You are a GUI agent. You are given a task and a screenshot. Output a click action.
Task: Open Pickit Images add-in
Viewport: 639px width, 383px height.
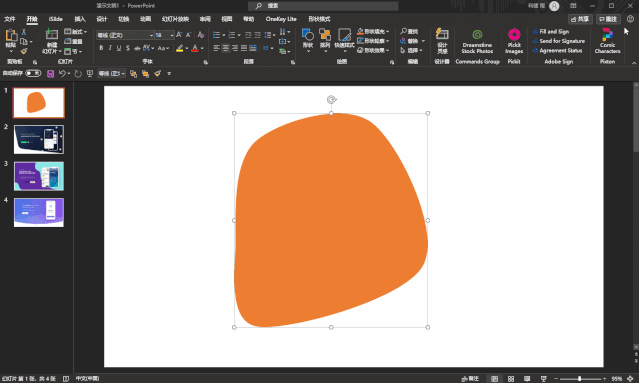tap(514, 41)
